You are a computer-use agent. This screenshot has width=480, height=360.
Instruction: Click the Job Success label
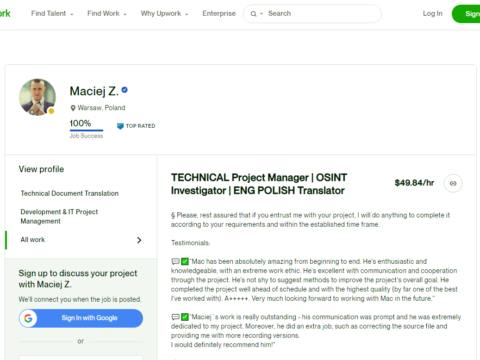tap(86, 136)
